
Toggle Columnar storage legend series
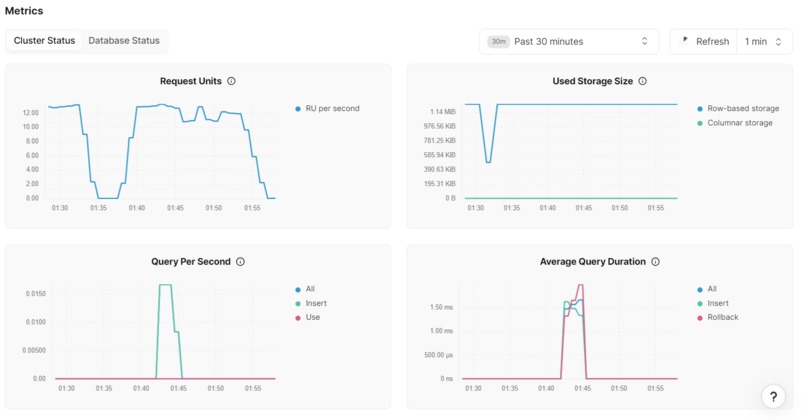pos(735,123)
